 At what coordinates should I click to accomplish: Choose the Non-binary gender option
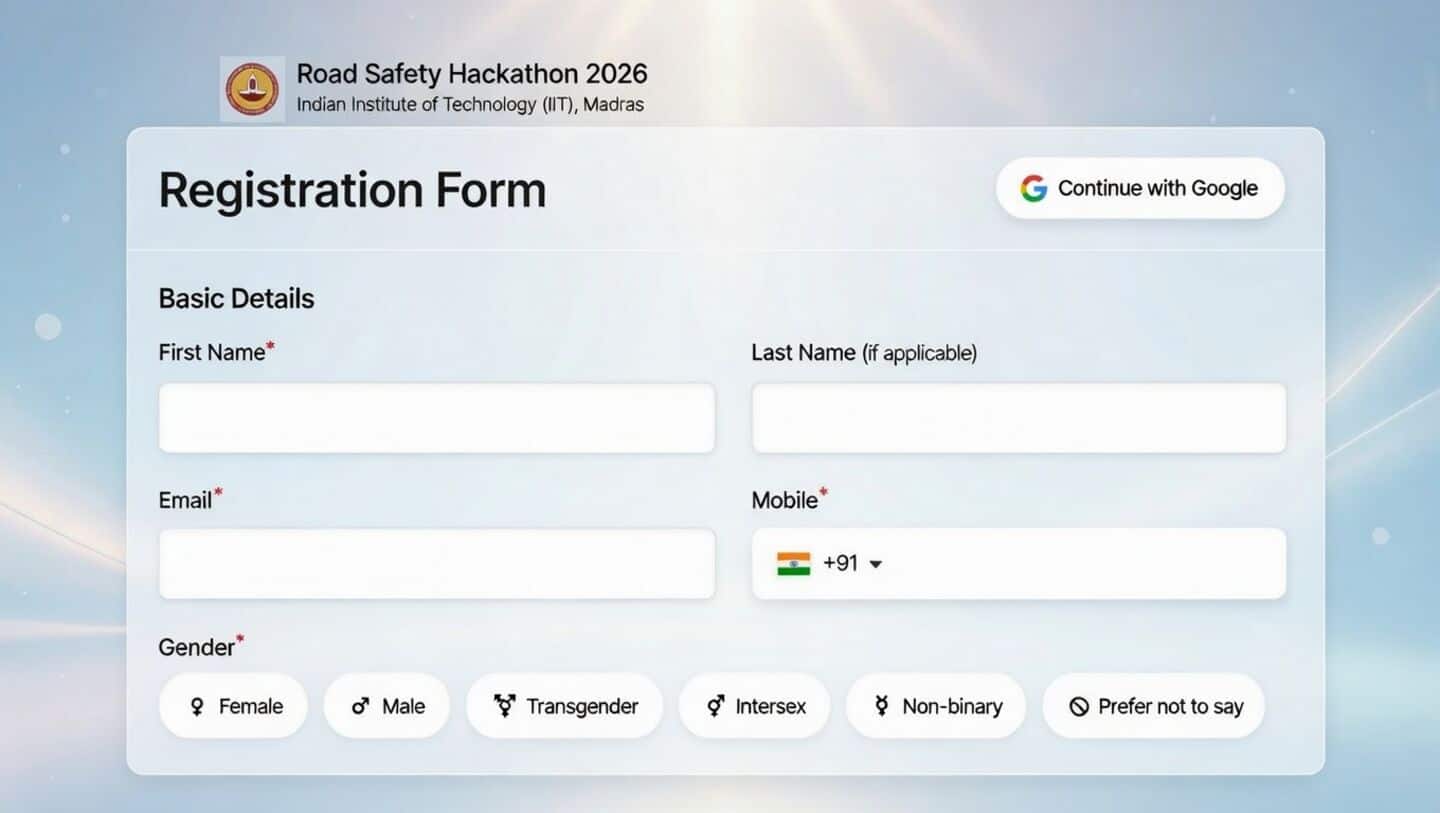935,706
